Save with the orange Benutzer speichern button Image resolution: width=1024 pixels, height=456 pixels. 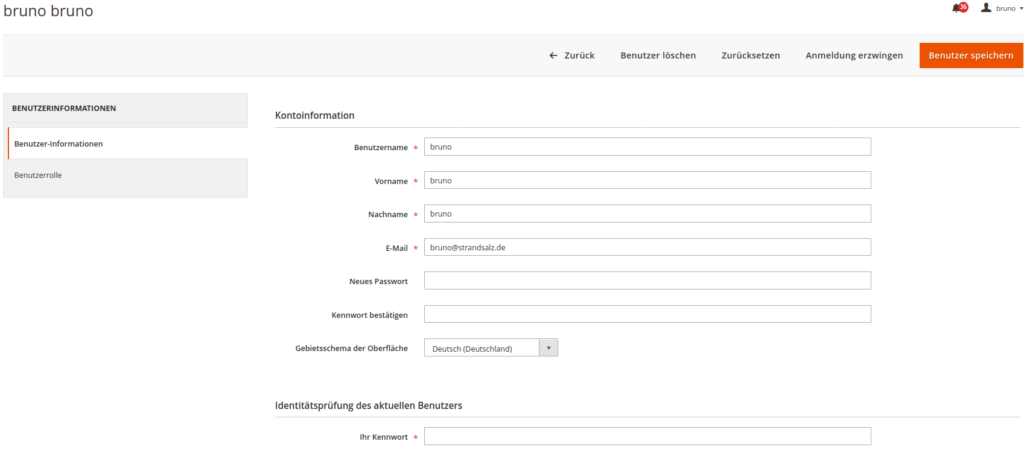pos(970,55)
